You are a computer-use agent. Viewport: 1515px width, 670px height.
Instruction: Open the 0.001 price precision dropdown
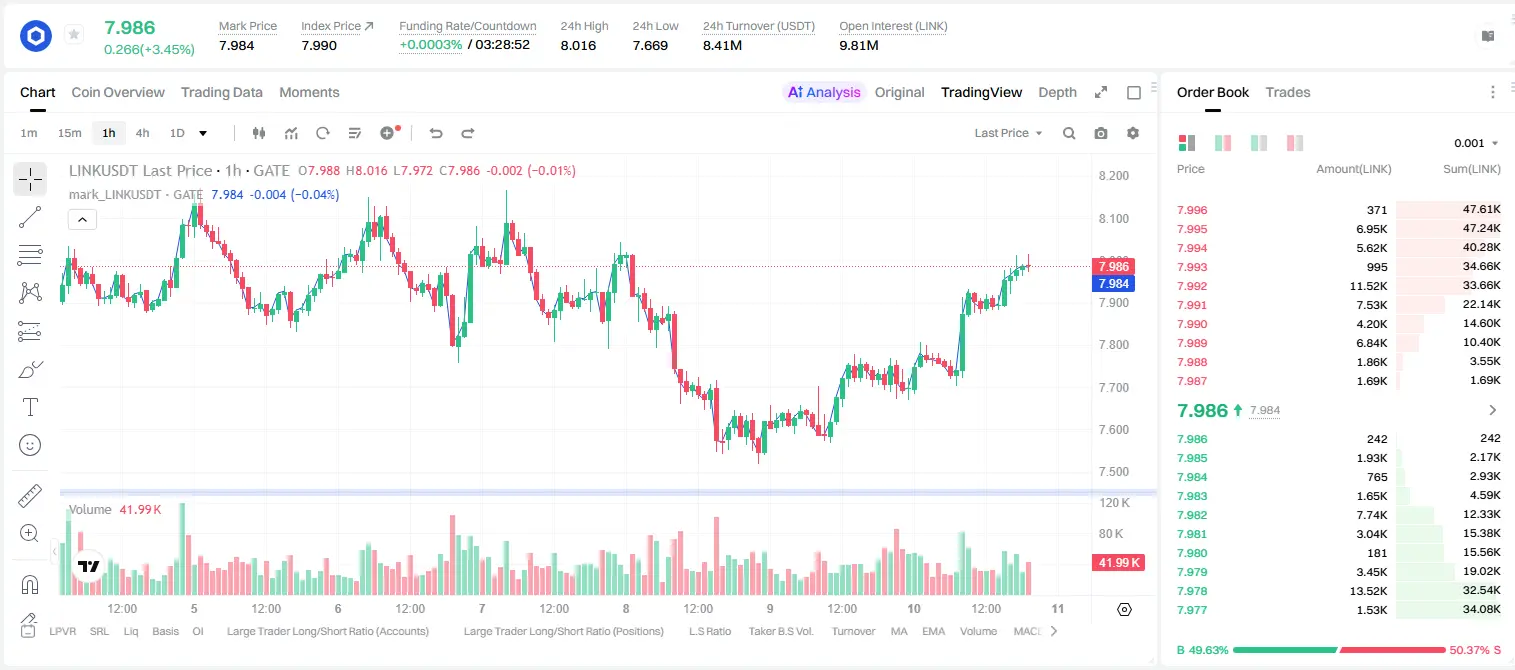1476,143
